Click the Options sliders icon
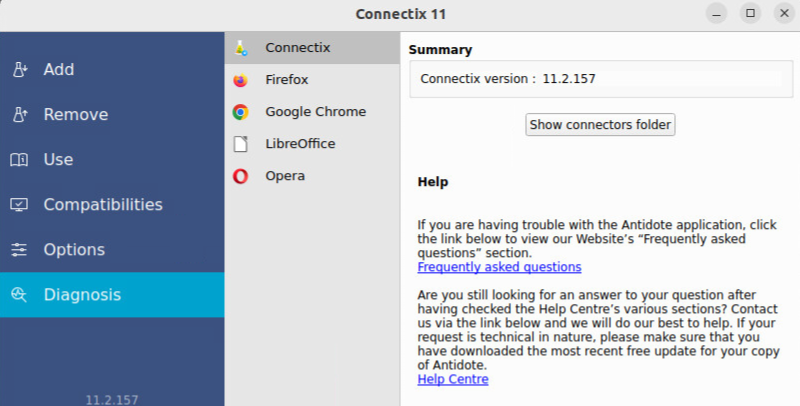Screen dimensions: 800x406 click(x=19, y=250)
